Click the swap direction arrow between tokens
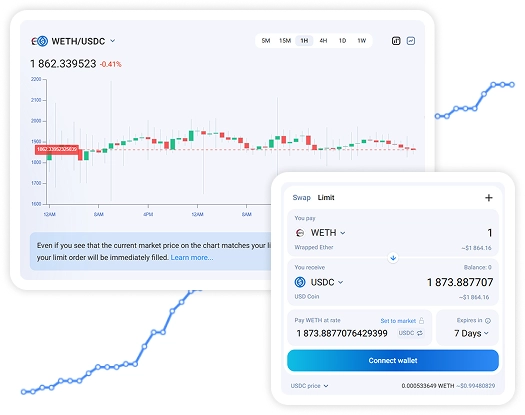This screenshot has width=525, height=415. pos(393,258)
